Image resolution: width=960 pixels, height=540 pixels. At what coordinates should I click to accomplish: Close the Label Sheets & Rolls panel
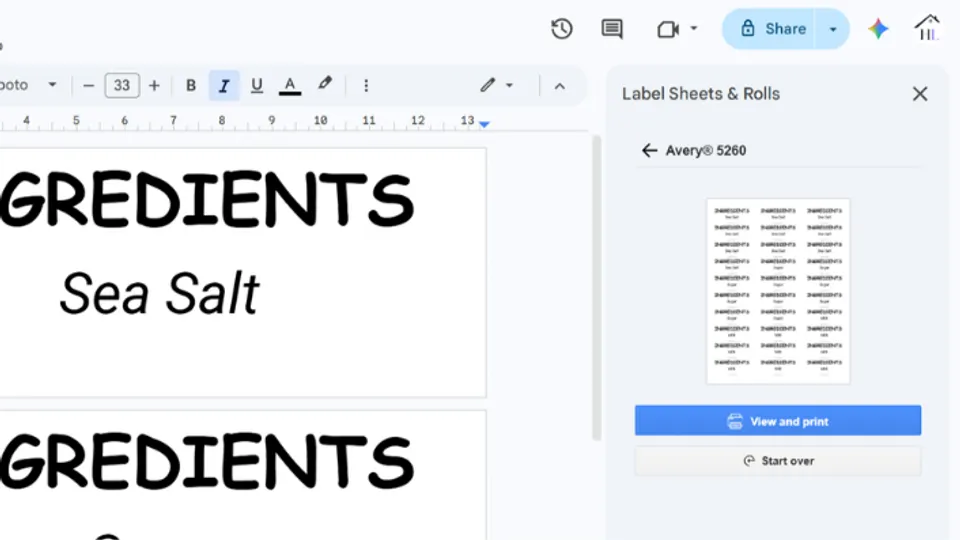(920, 94)
